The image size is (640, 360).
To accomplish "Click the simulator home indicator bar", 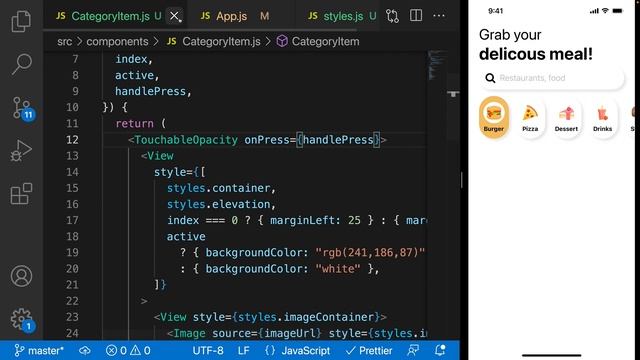I will click(551, 355).
